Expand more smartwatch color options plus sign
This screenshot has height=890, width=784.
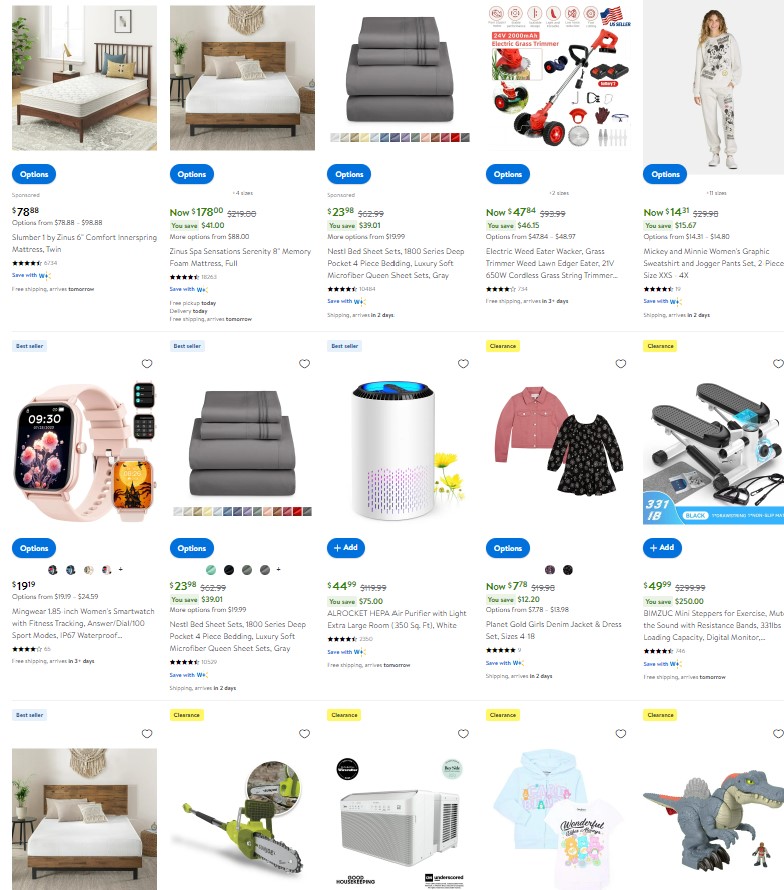[x=120, y=569]
